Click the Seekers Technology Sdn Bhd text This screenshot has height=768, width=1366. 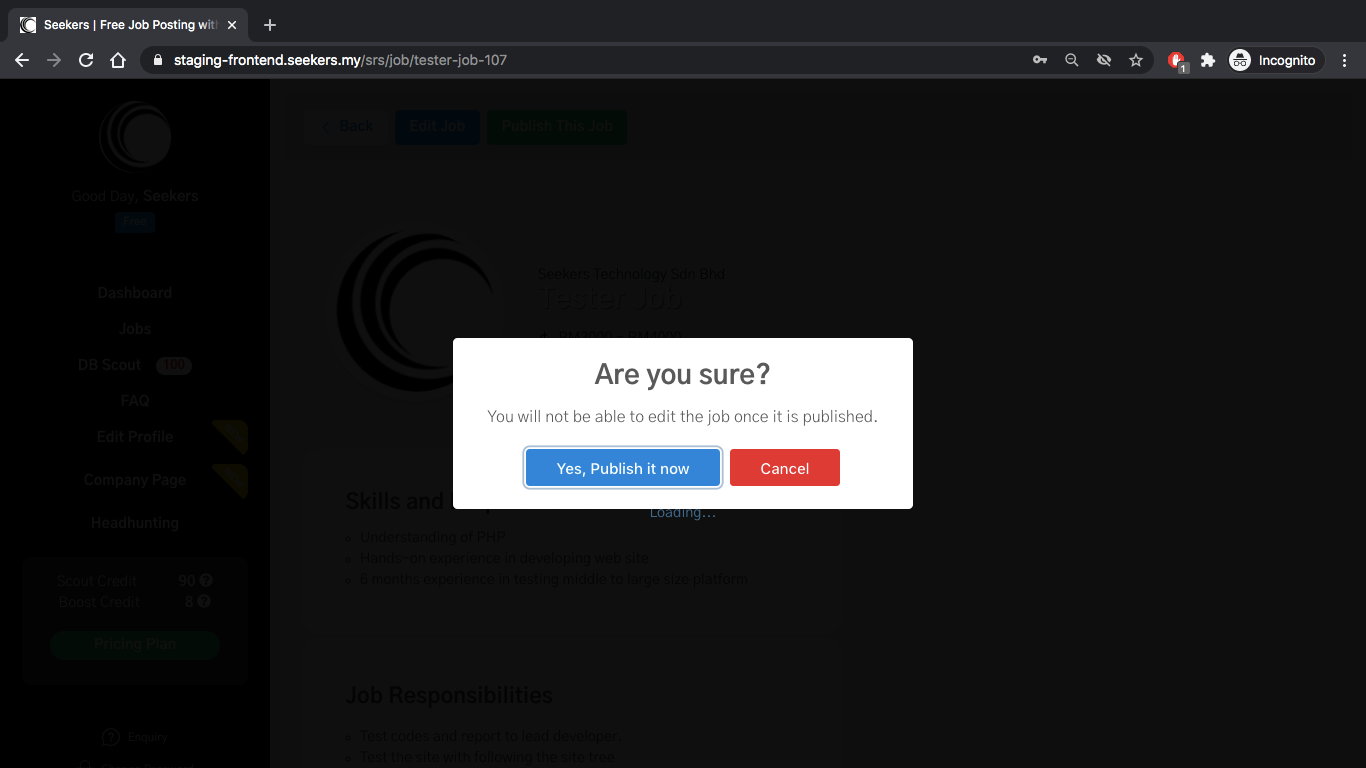632,274
